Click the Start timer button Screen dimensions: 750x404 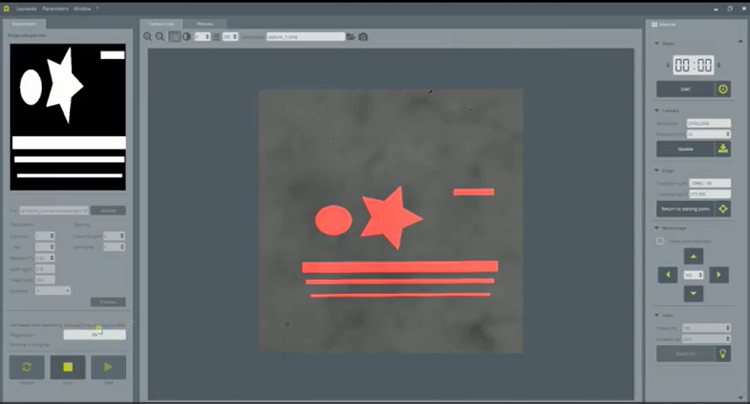(685, 89)
